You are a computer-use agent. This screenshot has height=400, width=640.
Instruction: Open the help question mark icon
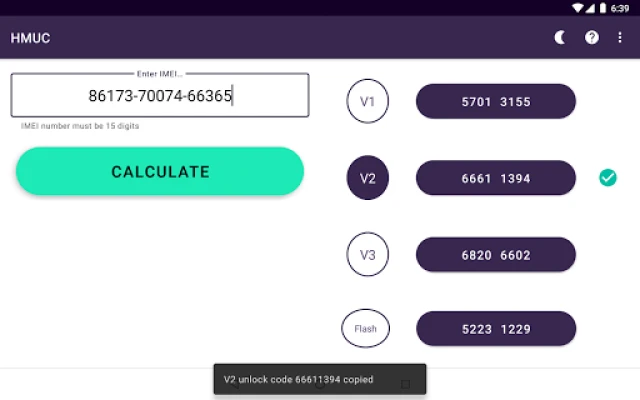[591, 38]
